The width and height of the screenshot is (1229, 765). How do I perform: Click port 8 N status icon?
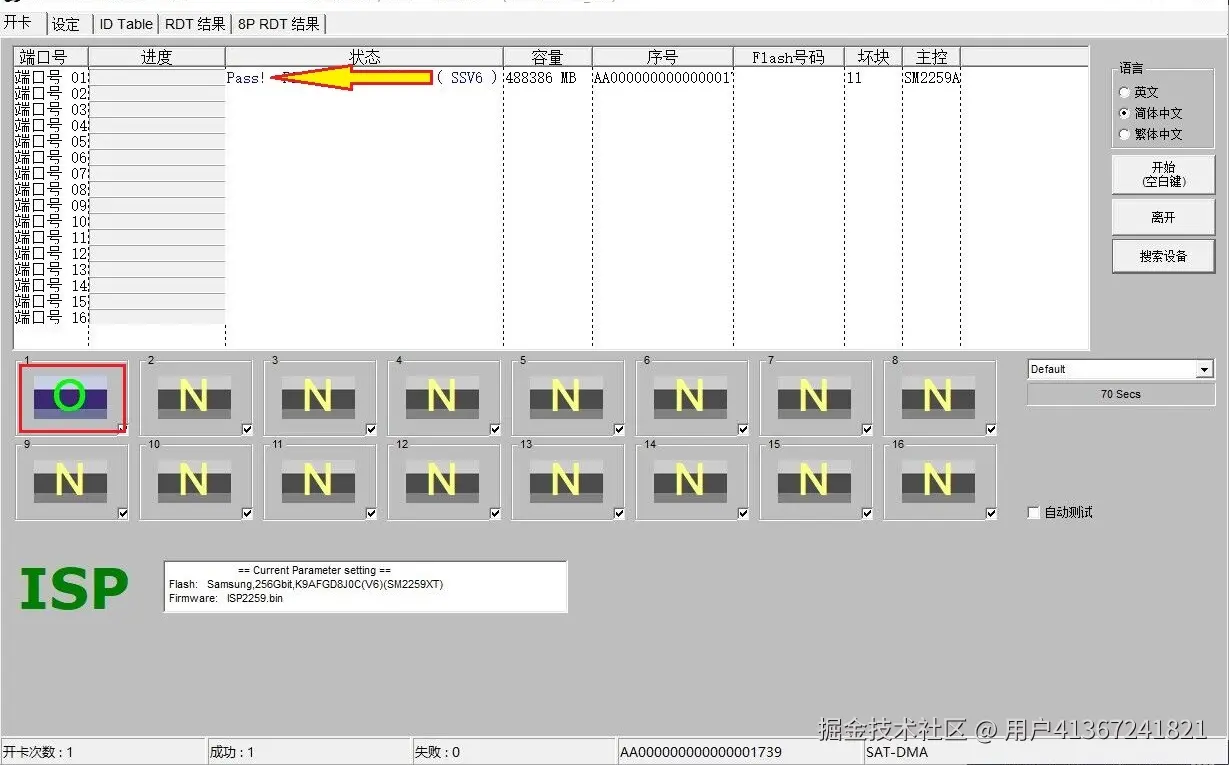click(x=937, y=396)
